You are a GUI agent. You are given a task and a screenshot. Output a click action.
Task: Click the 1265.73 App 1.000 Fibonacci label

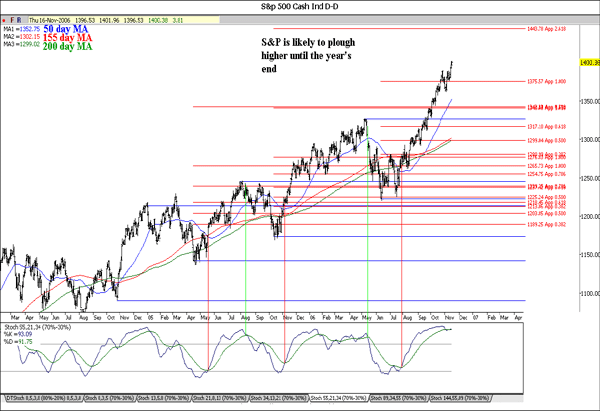pos(547,166)
